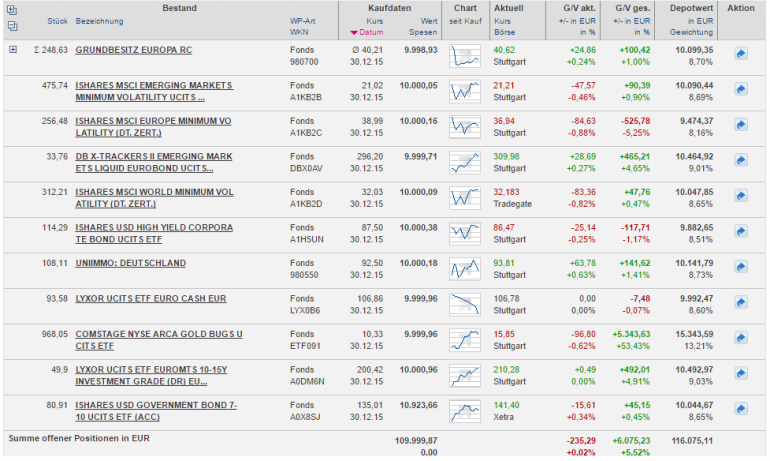Collapse all positions with minus icon
This screenshot has height=461, width=770.
coord(12,27)
